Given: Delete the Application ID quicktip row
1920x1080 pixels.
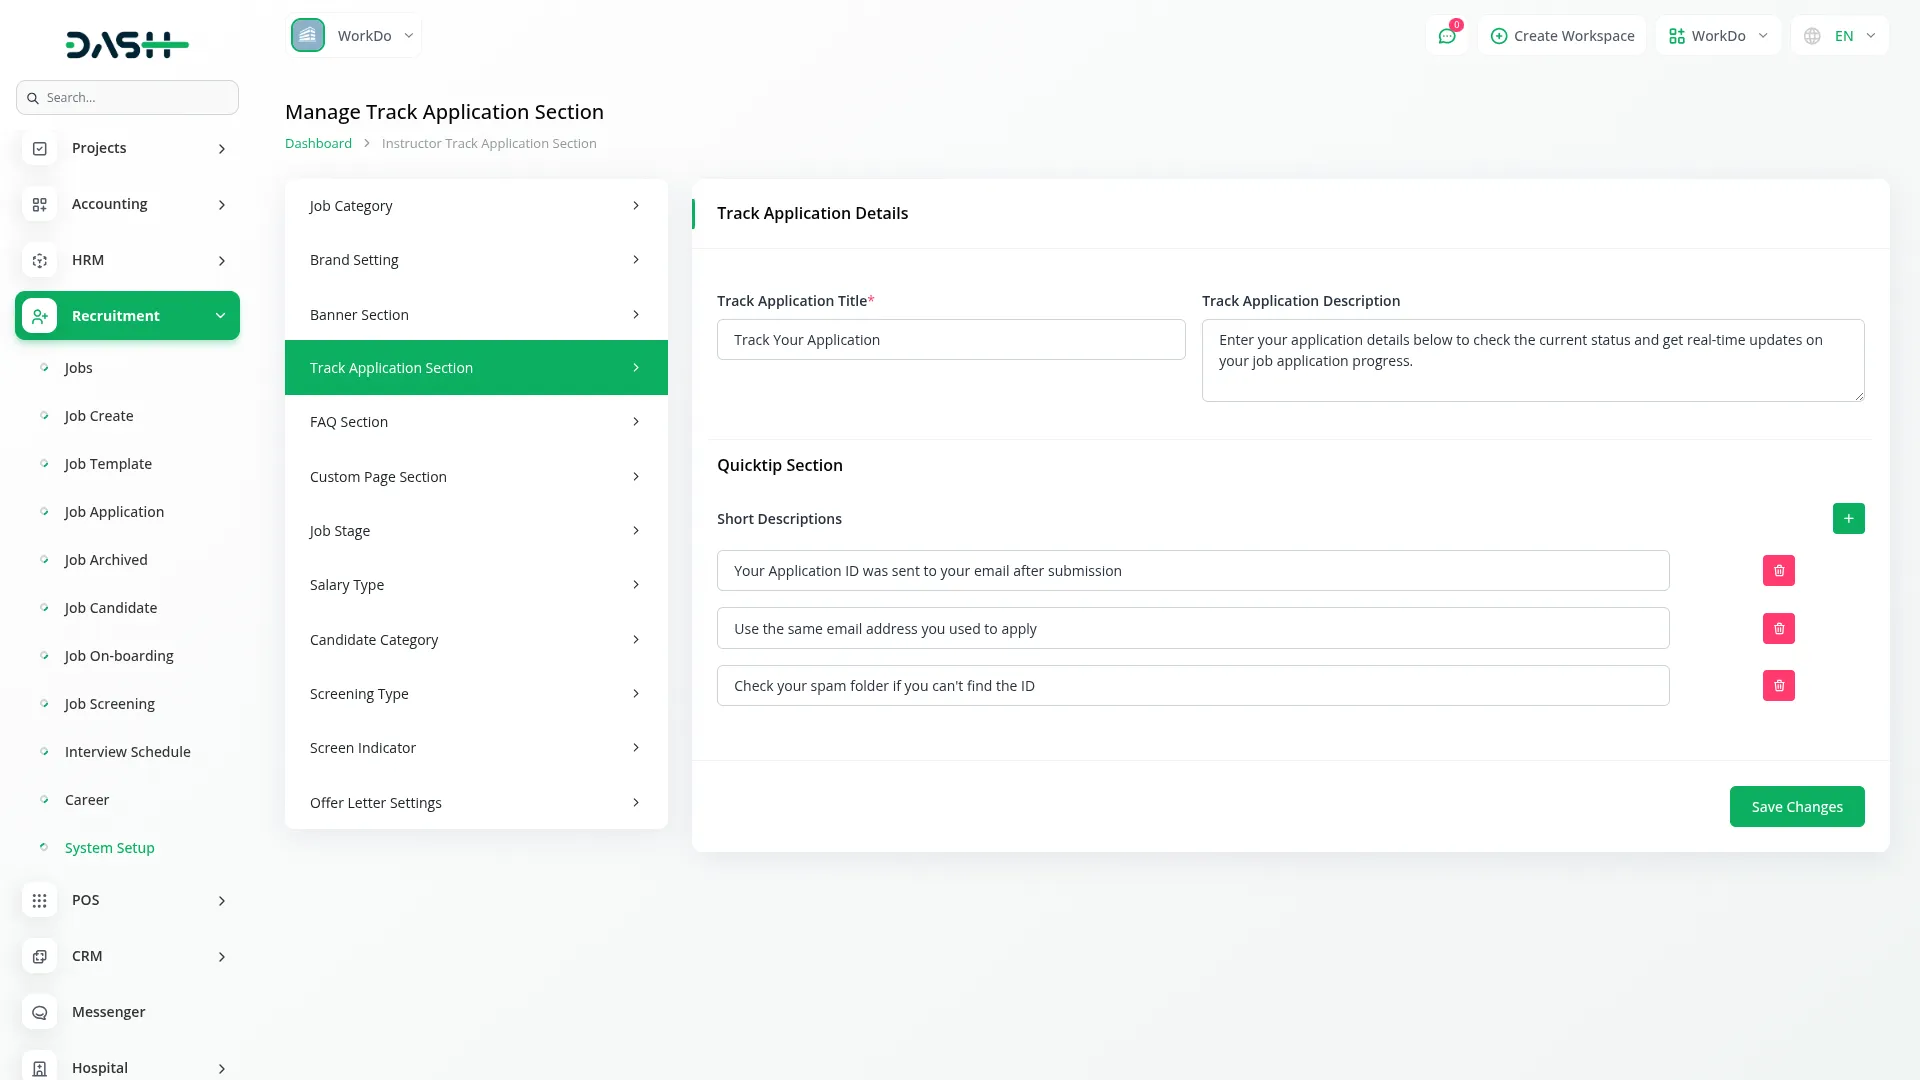Looking at the screenshot, I should tap(1778, 571).
